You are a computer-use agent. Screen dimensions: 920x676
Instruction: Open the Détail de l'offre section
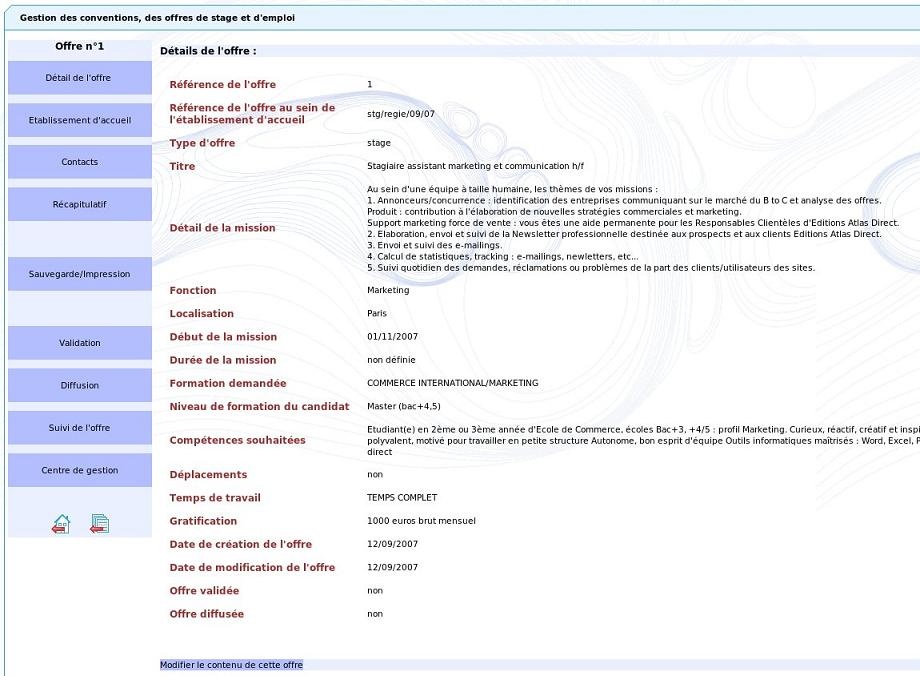pos(79,78)
